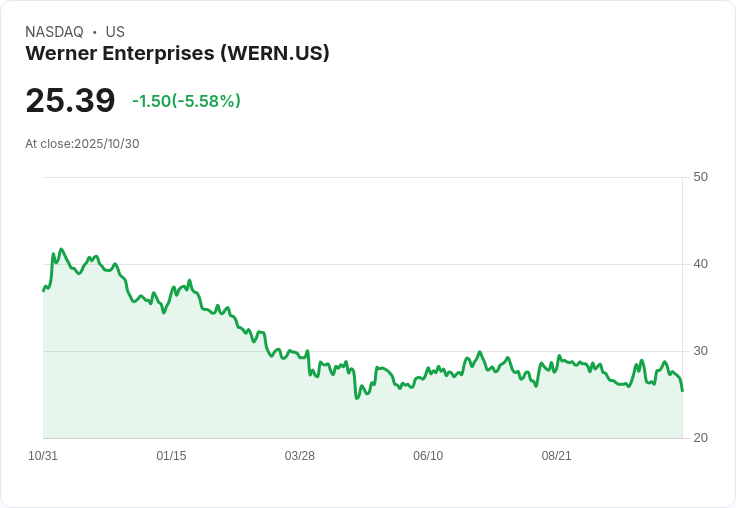Select the 03/28 date on x-axis
Screen dimensions: 736x508
click(299, 456)
